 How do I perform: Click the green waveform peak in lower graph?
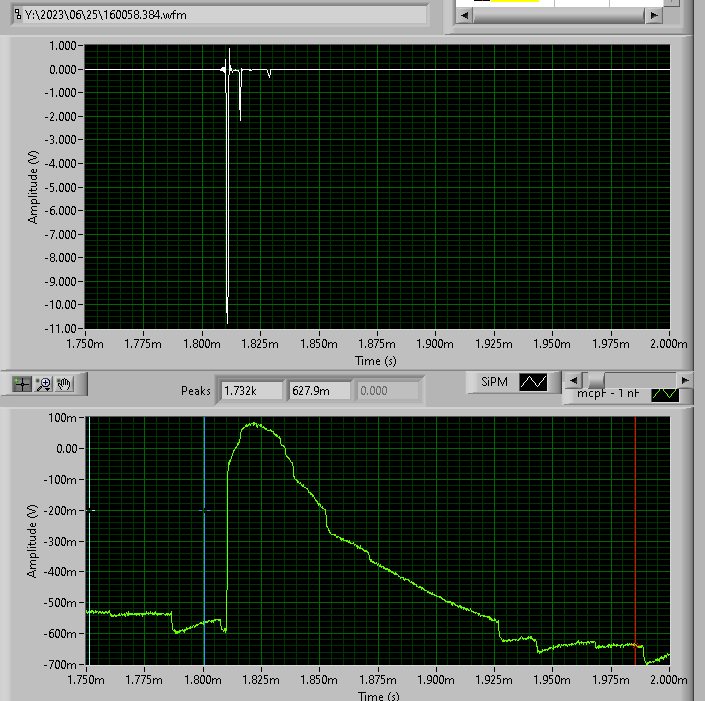[x=254, y=424]
